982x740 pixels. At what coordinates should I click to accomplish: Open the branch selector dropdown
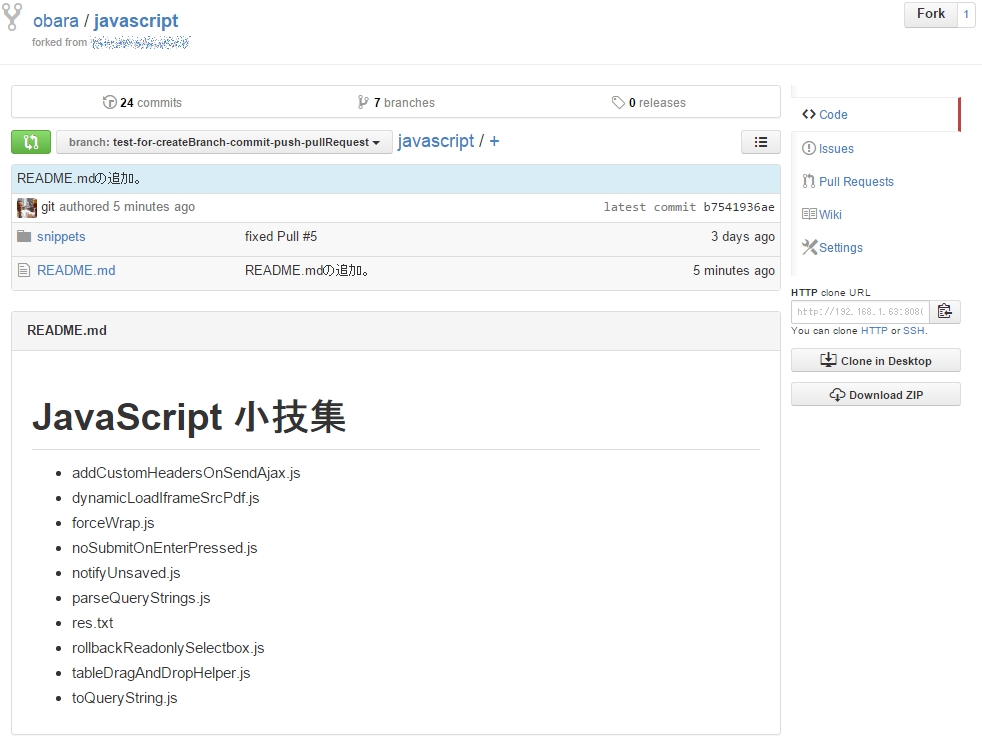pos(224,142)
